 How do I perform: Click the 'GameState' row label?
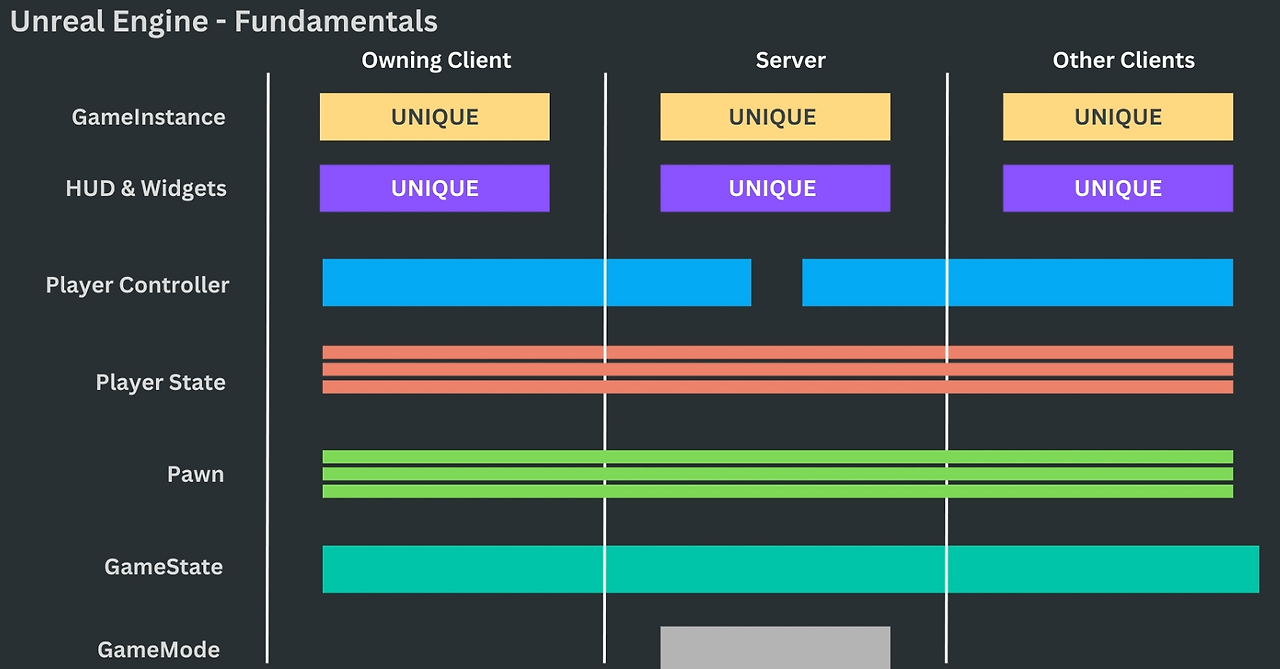click(164, 567)
